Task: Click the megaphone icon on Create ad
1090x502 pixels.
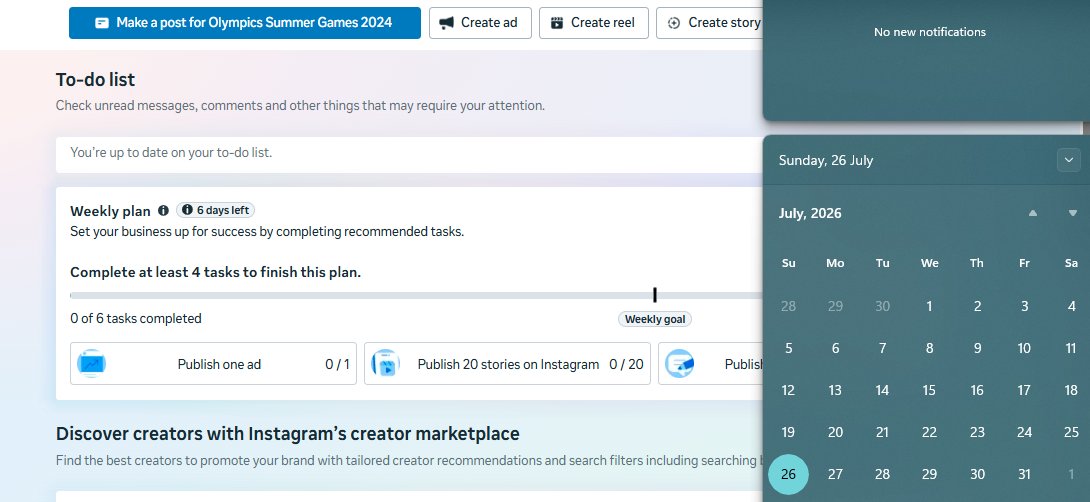Action: coord(447,23)
